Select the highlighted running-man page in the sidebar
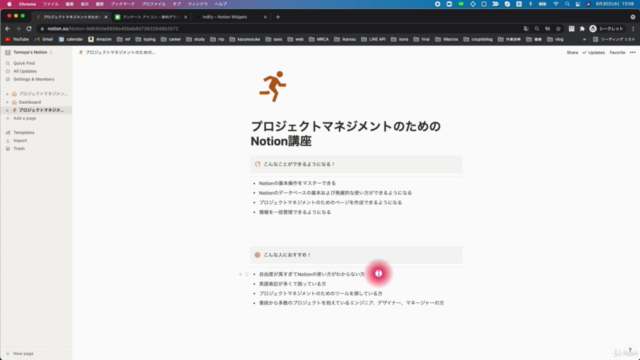The width and height of the screenshot is (640, 360). (41, 110)
